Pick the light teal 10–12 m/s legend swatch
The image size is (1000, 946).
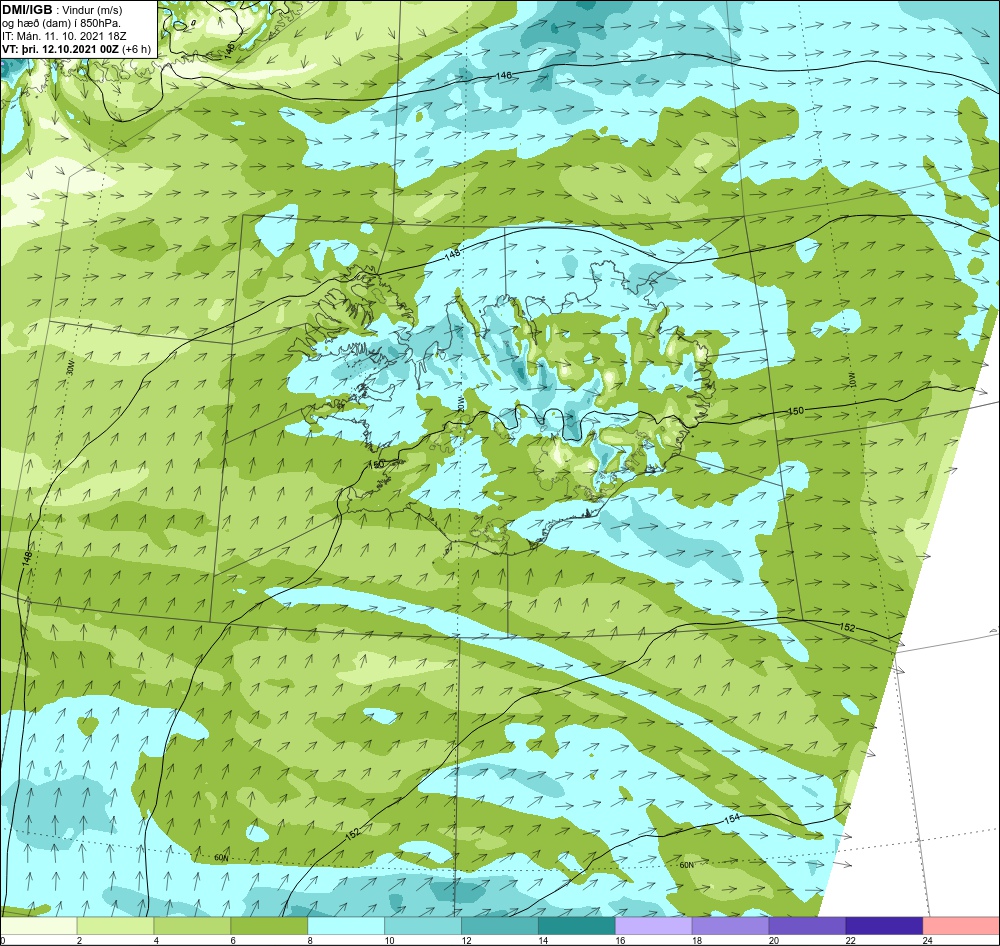tap(423, 926)
